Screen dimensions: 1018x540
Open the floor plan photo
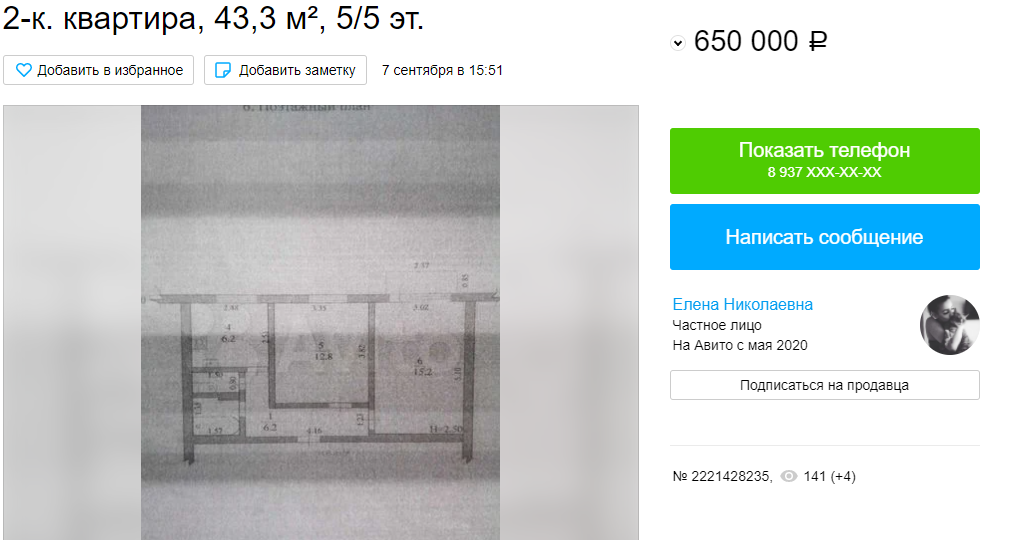(x=321, y=323)
